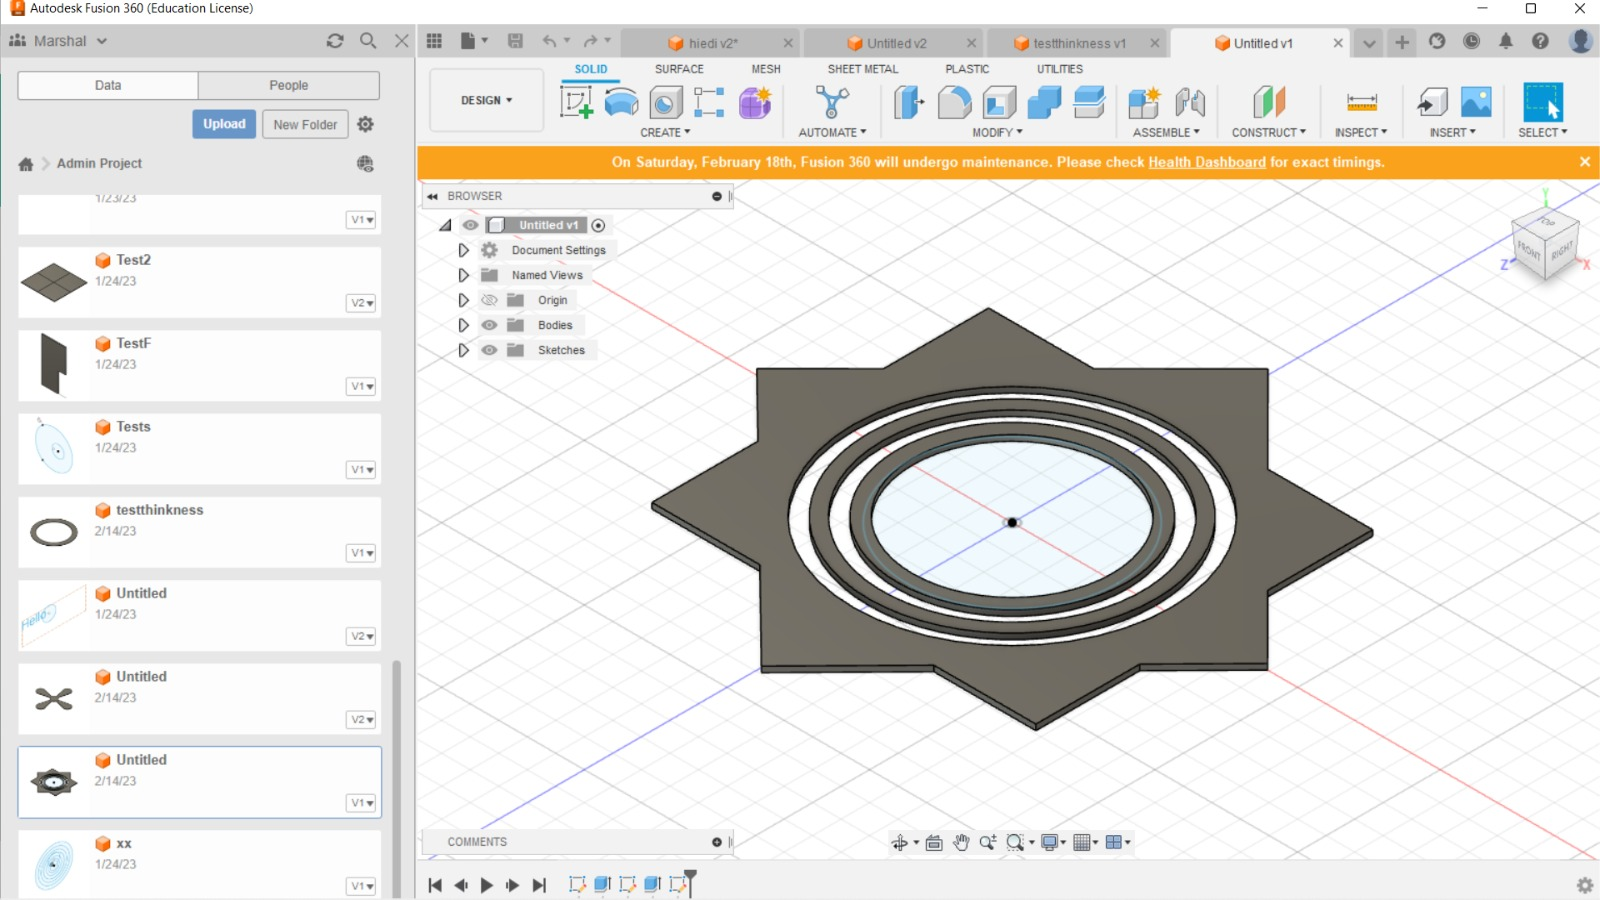Viewport: 1600px width, 900px height.
Task: Expand the Bodies folder node
Action: tap(463, 325)
